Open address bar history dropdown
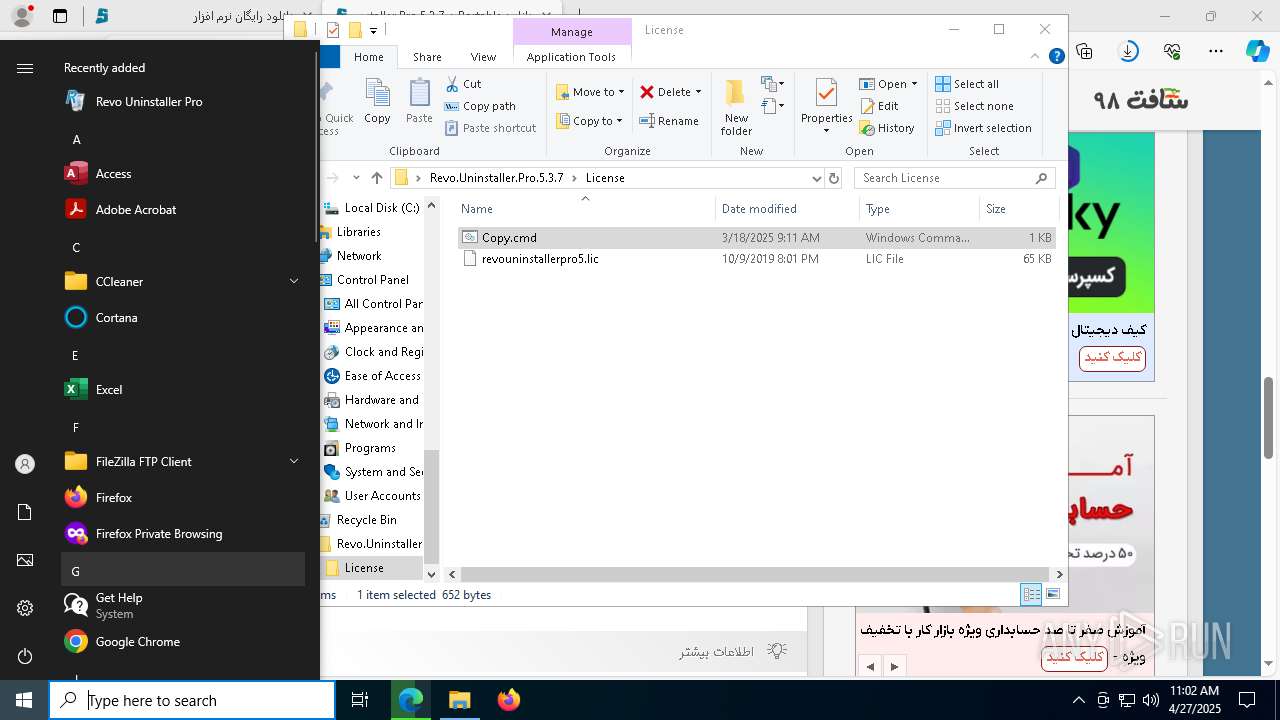This screenshot has width=1280, height=720. pyautogui.click(x=816, y=178)
